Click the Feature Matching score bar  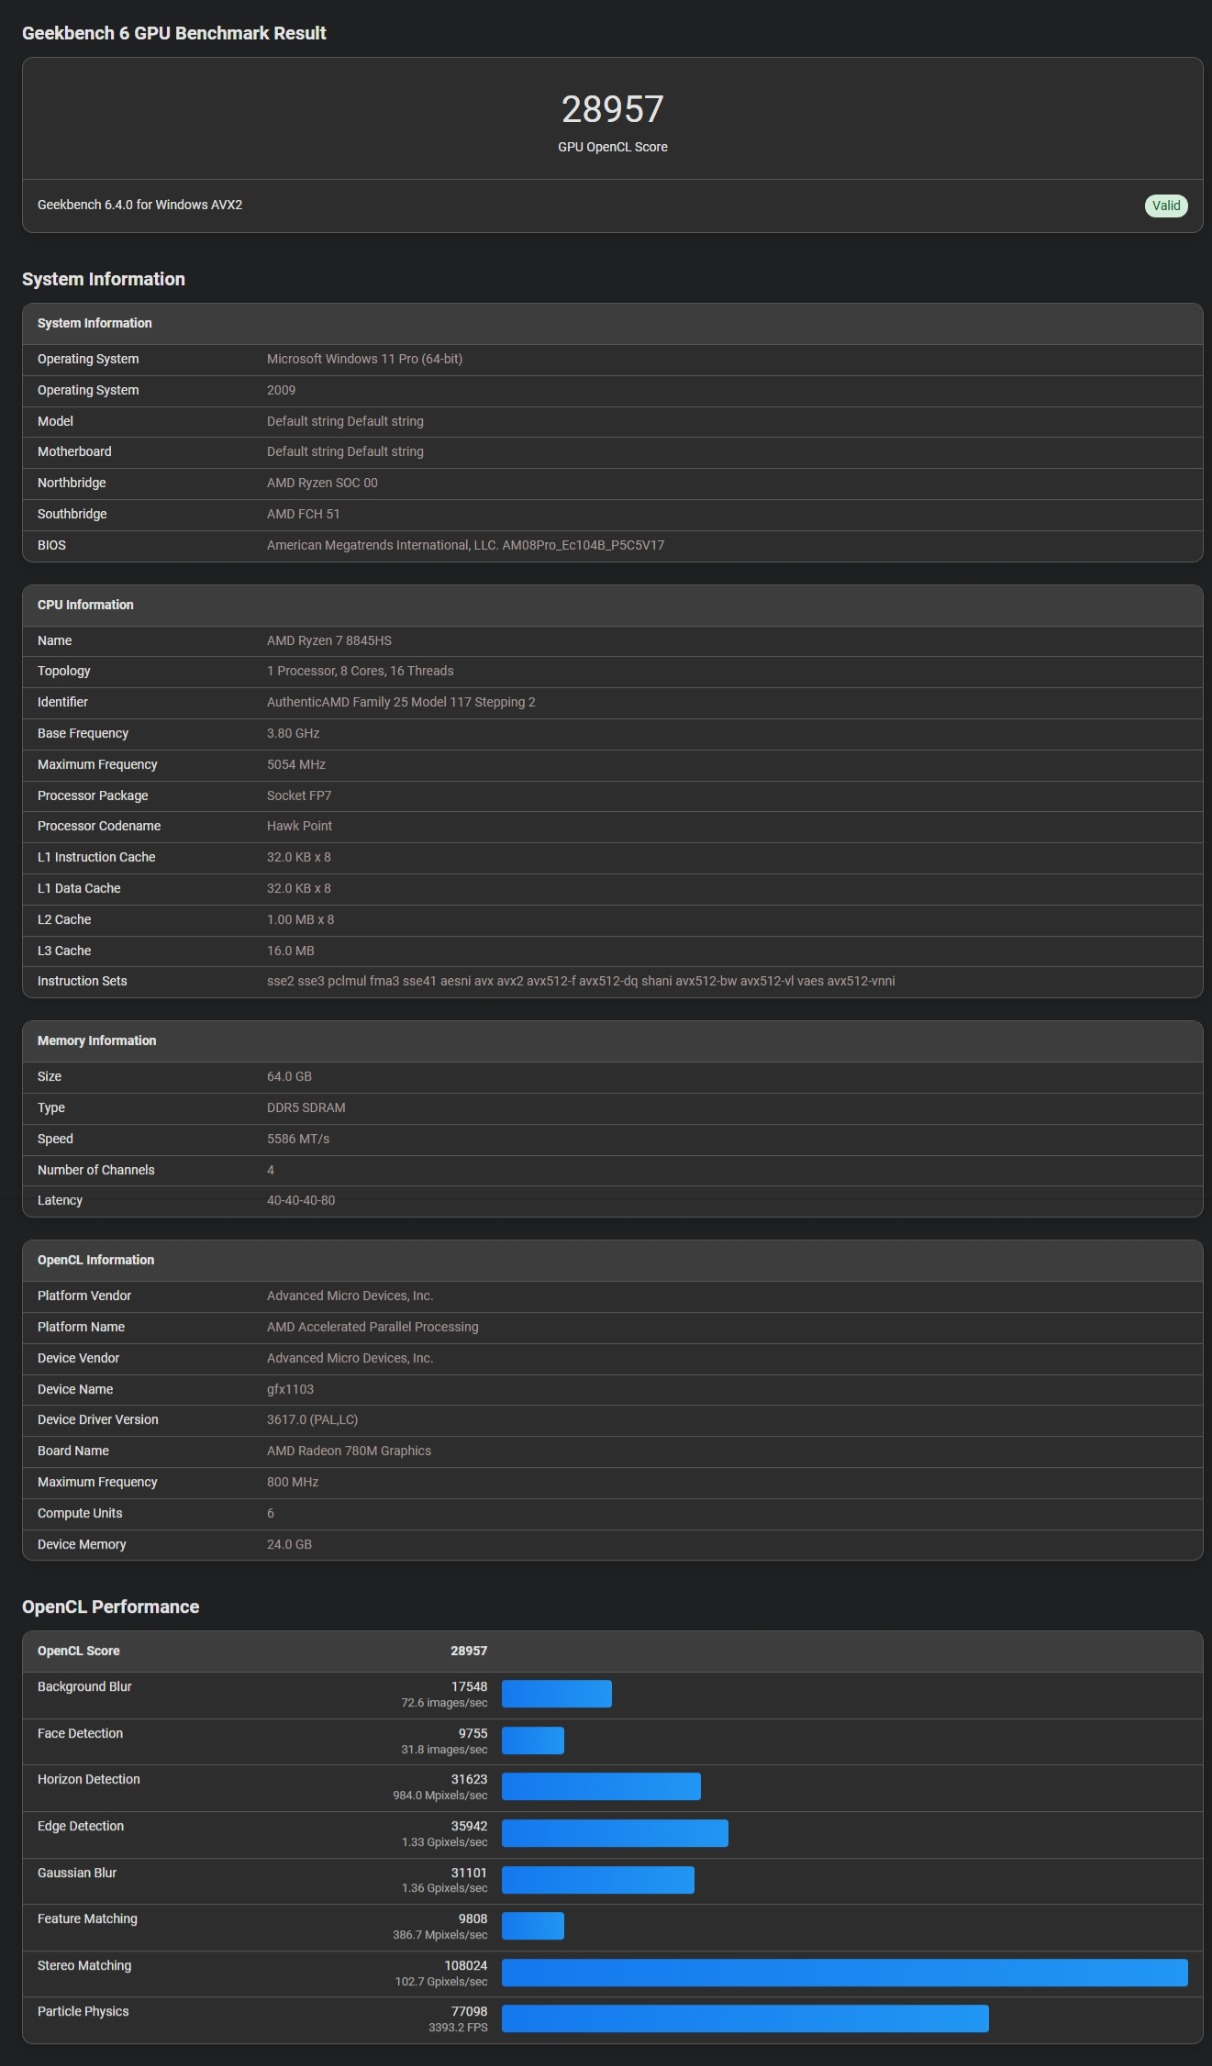point(533,1926)
